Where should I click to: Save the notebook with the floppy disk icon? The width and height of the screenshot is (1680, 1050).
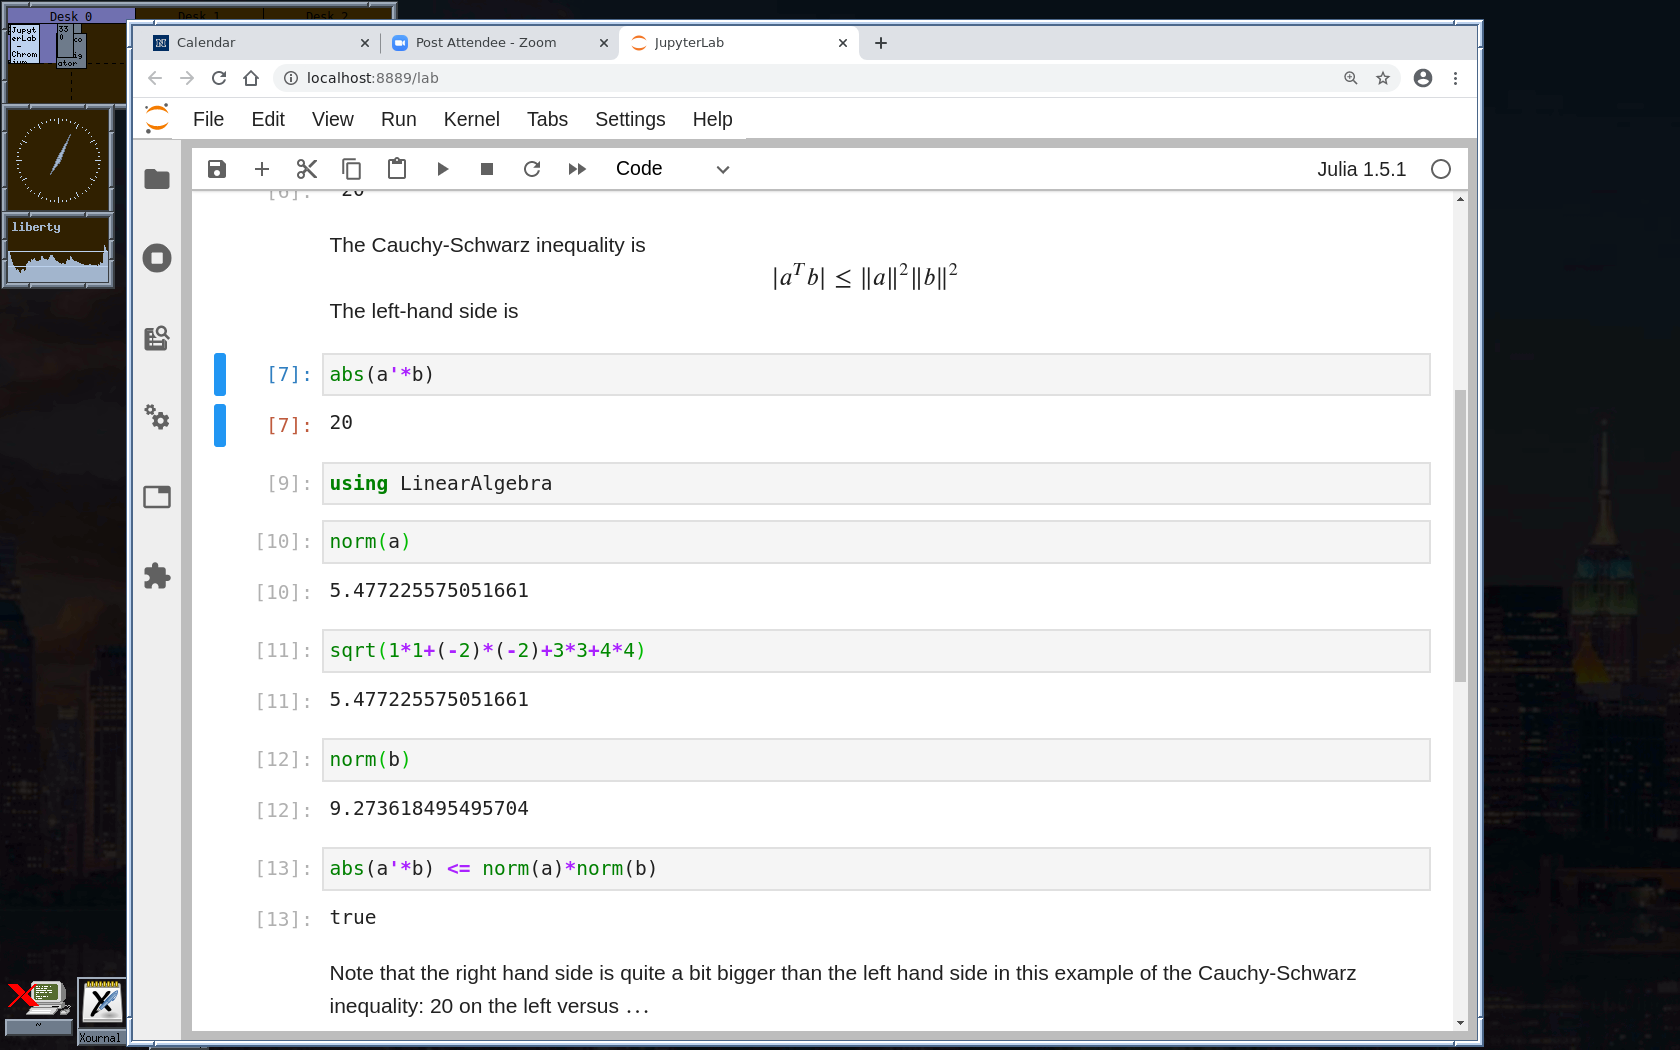tap(217, 169)
